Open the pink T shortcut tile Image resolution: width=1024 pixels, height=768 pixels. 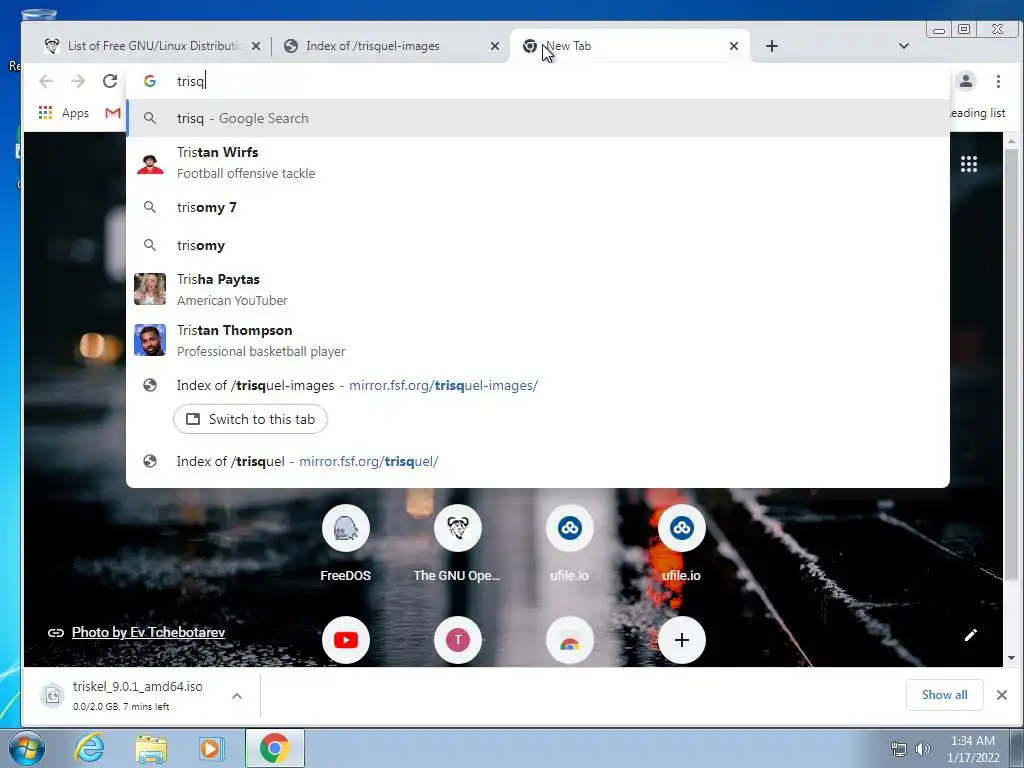click(457, 640)
